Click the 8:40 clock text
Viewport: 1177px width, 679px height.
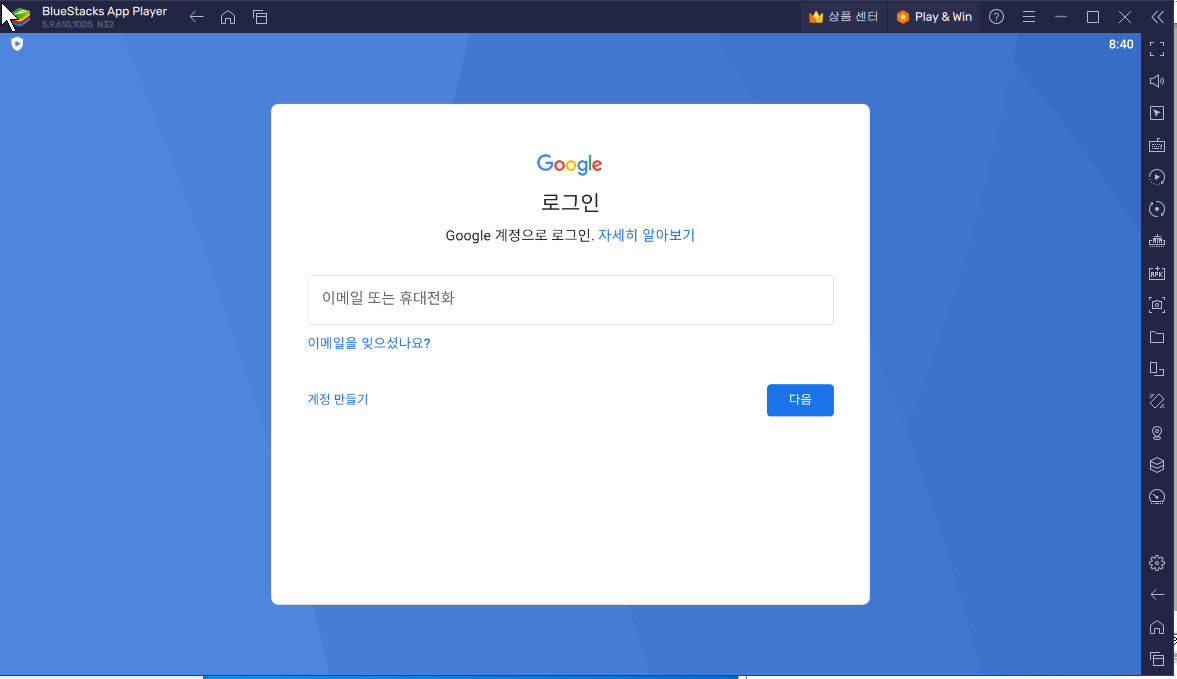[x=1121, y=44]
